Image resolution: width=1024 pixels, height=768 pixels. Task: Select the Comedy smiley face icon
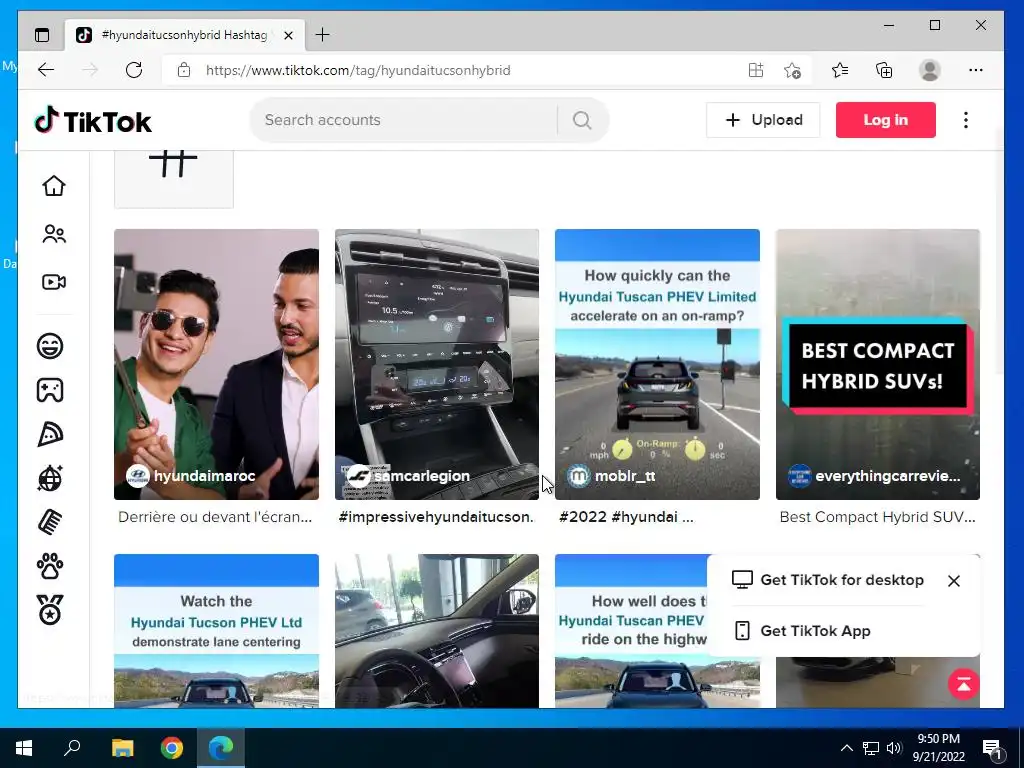[50, 345]
